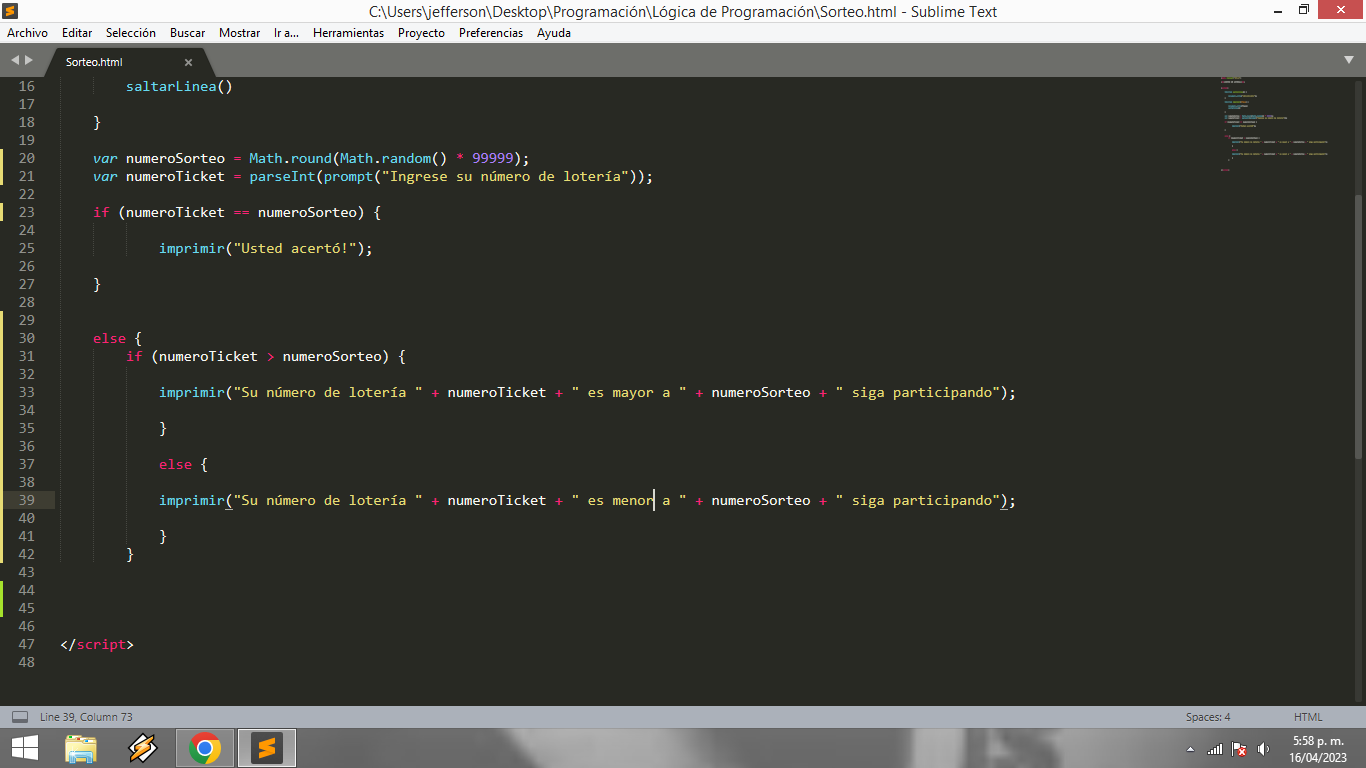The width and height of the screenshot is (1366, 768).
Task: Open the Ayuda menu
Action: pyautogui.click(x=554, y=33)
